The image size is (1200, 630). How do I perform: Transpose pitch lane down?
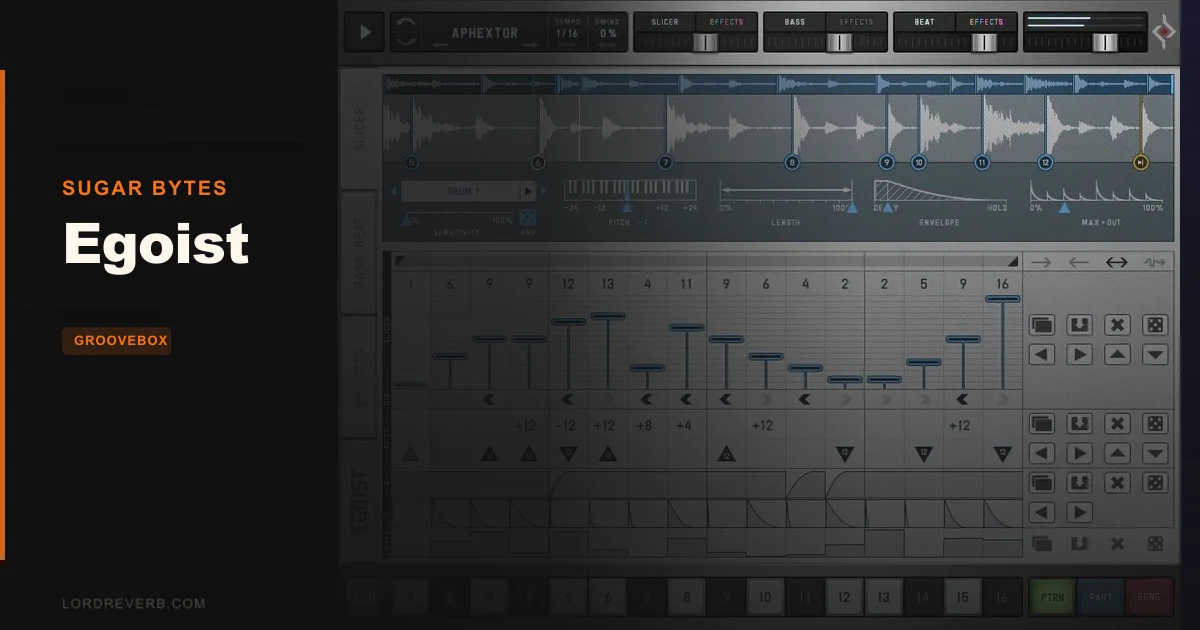coord(1155,454)
